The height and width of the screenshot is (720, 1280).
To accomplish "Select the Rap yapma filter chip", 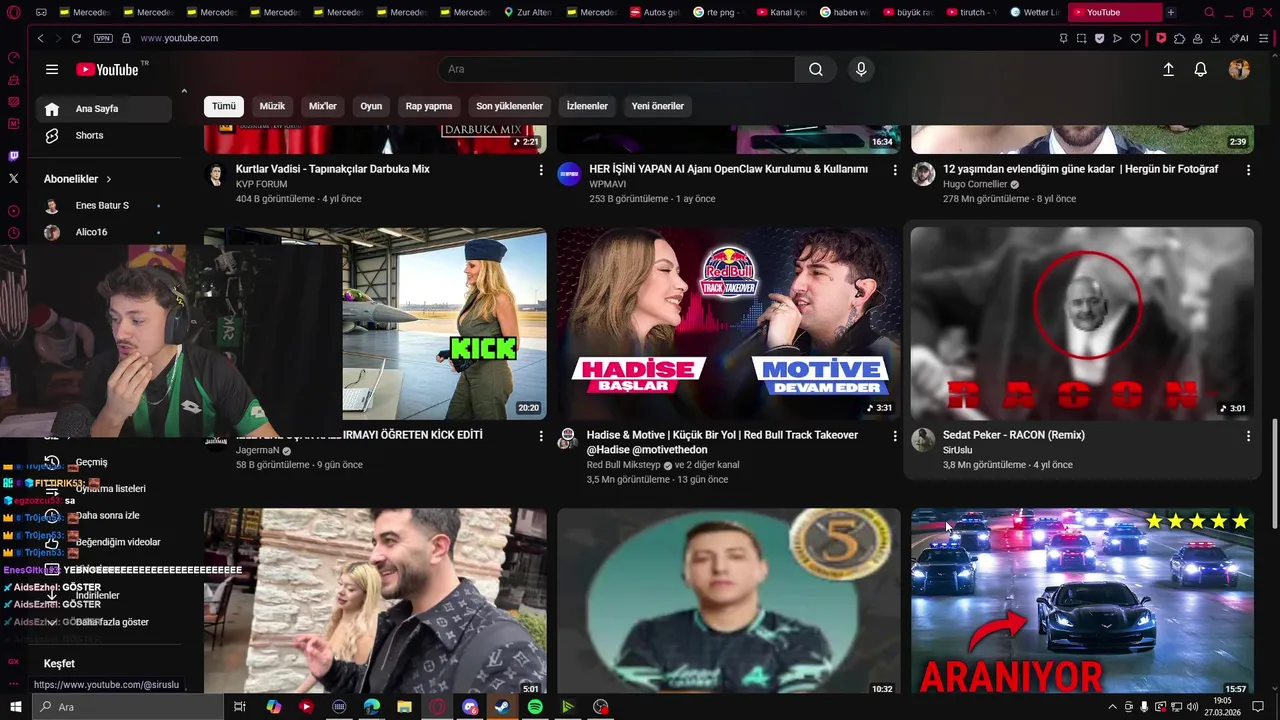I will 429,106.
